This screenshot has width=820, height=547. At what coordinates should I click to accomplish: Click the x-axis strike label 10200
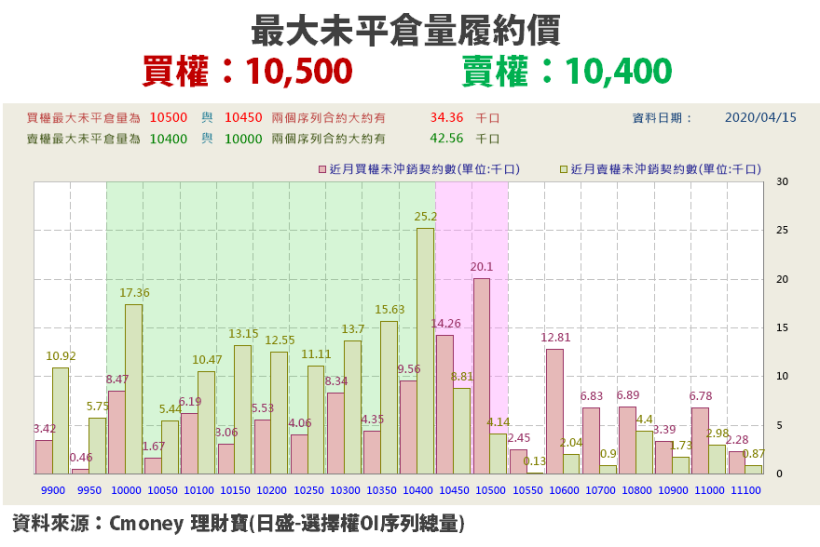pos(272,491)
